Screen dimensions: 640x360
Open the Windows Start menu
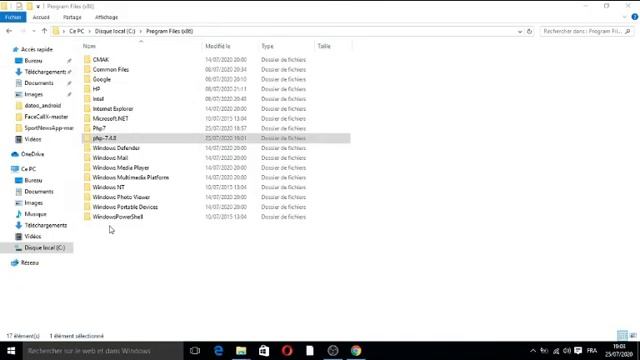point(11,351)
